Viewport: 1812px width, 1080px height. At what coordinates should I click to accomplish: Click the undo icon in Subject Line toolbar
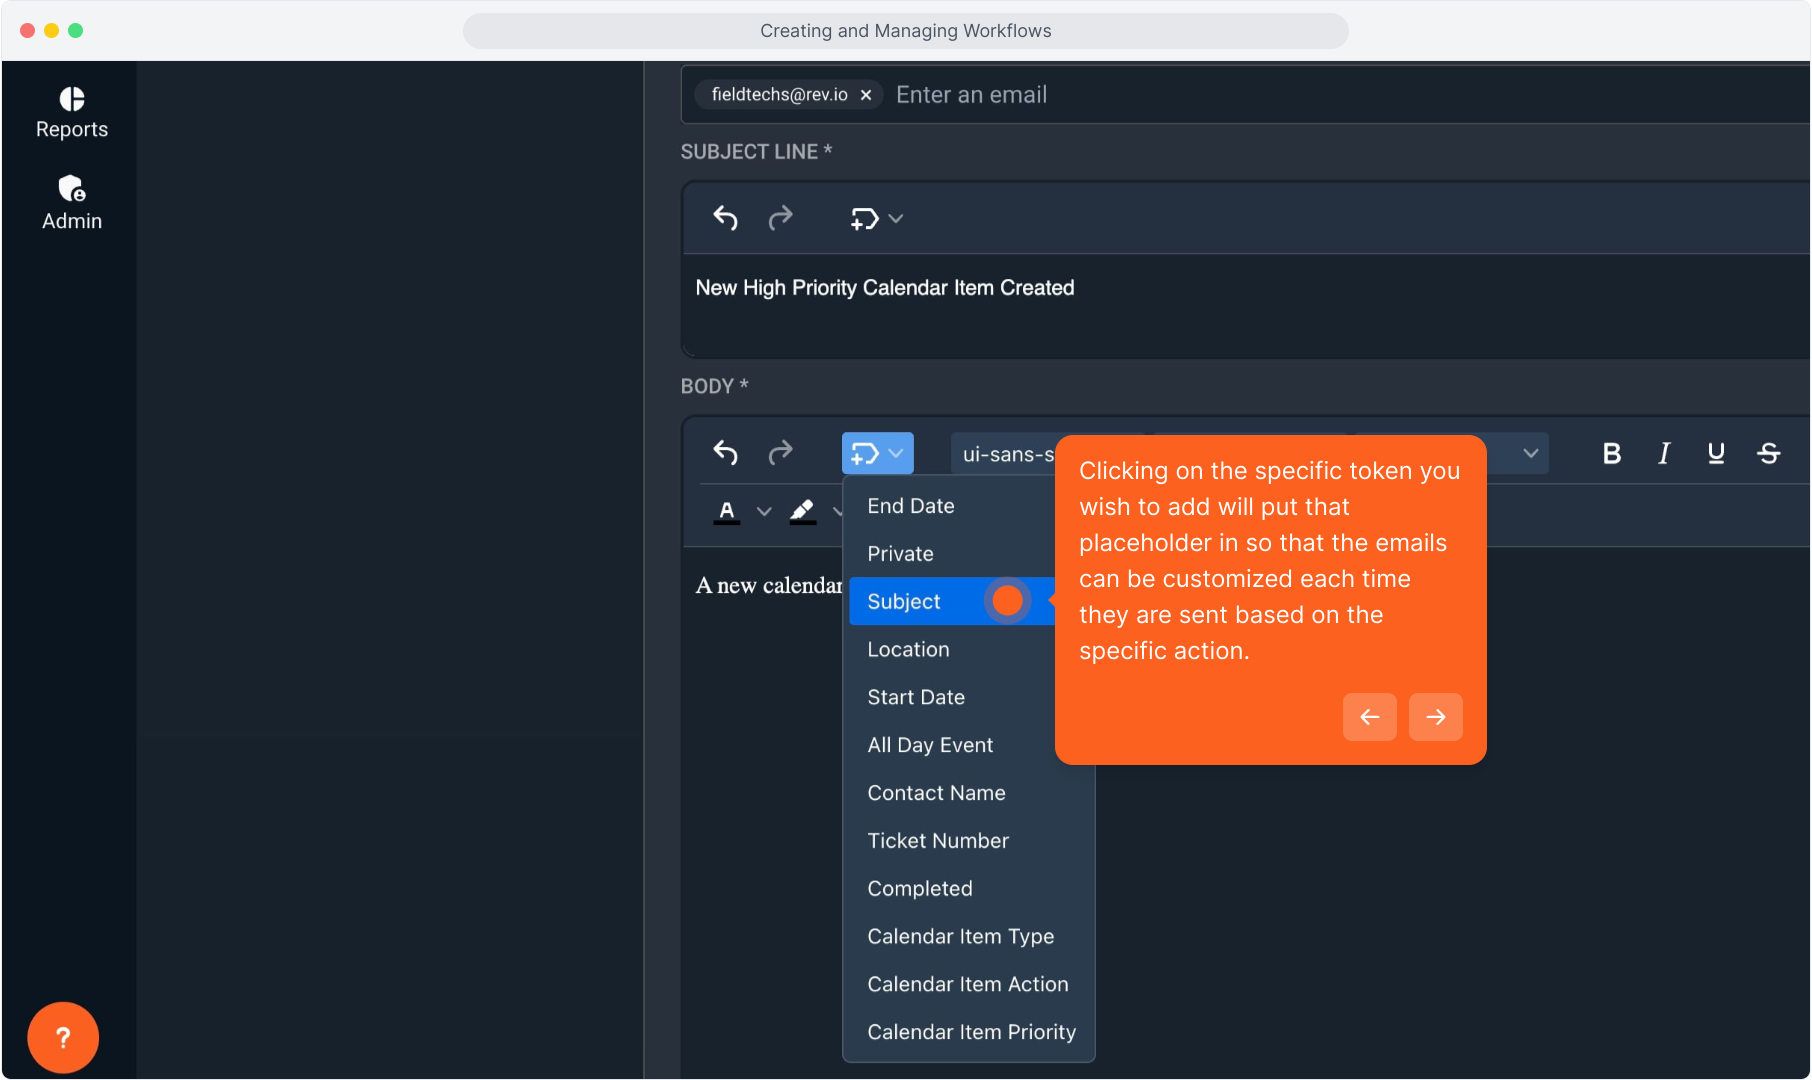(x=725, y=218)
